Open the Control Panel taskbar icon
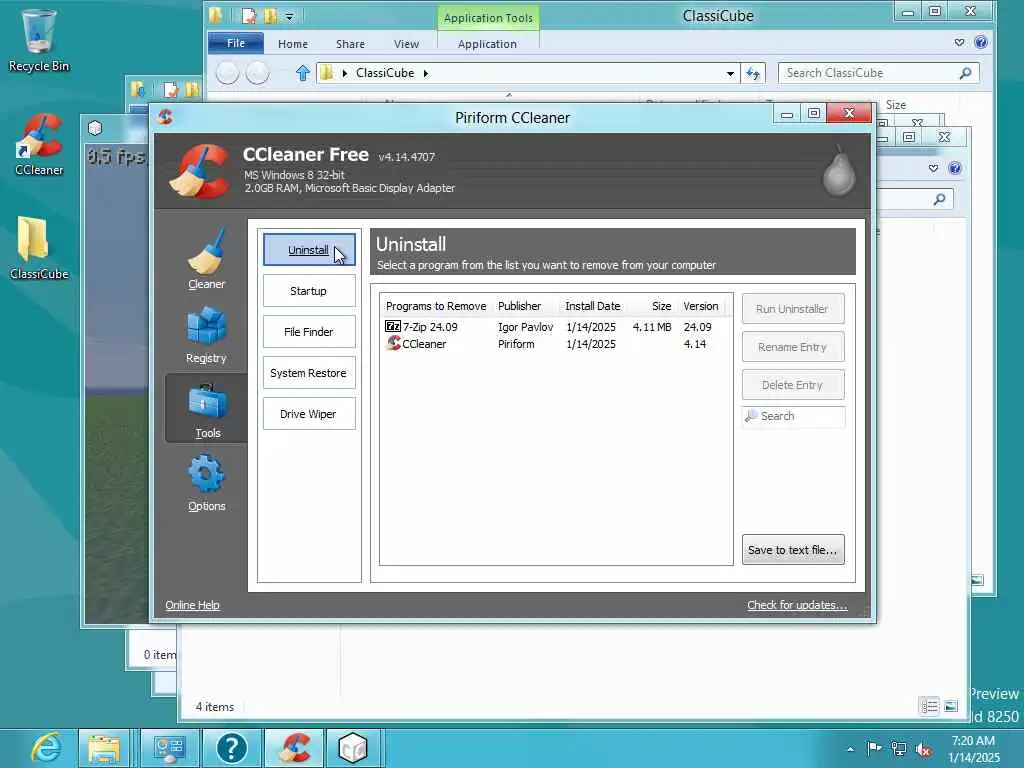Screen dimensions: 1024x768 pyautogui.click(x=168, y=748)
